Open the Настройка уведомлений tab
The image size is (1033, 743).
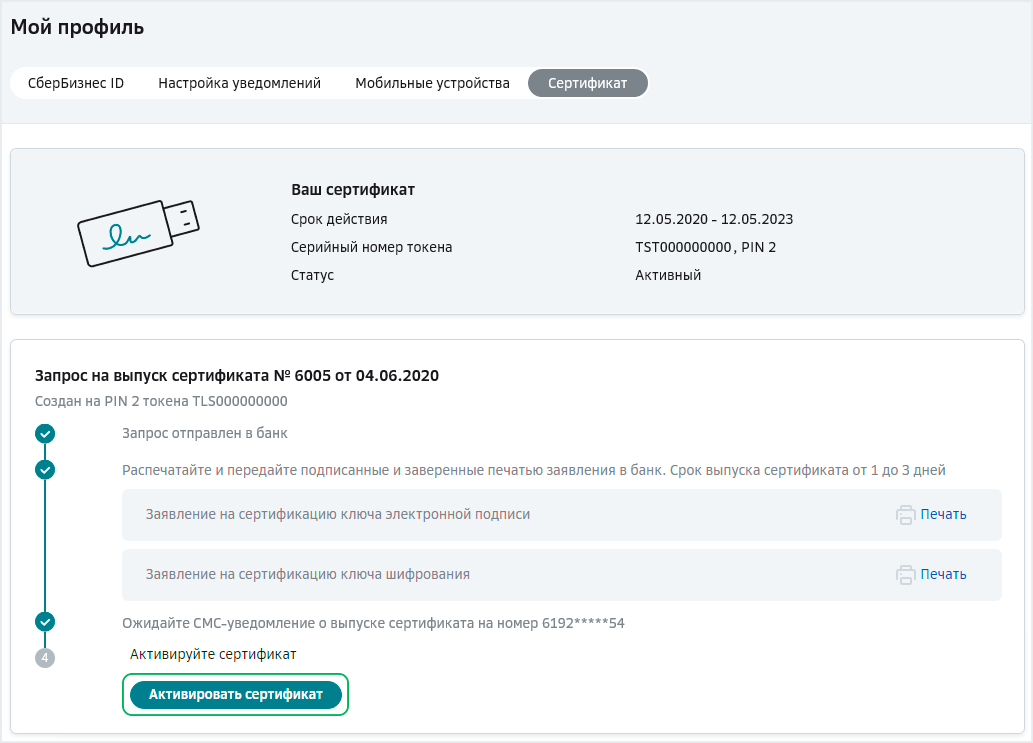(239, 83)
